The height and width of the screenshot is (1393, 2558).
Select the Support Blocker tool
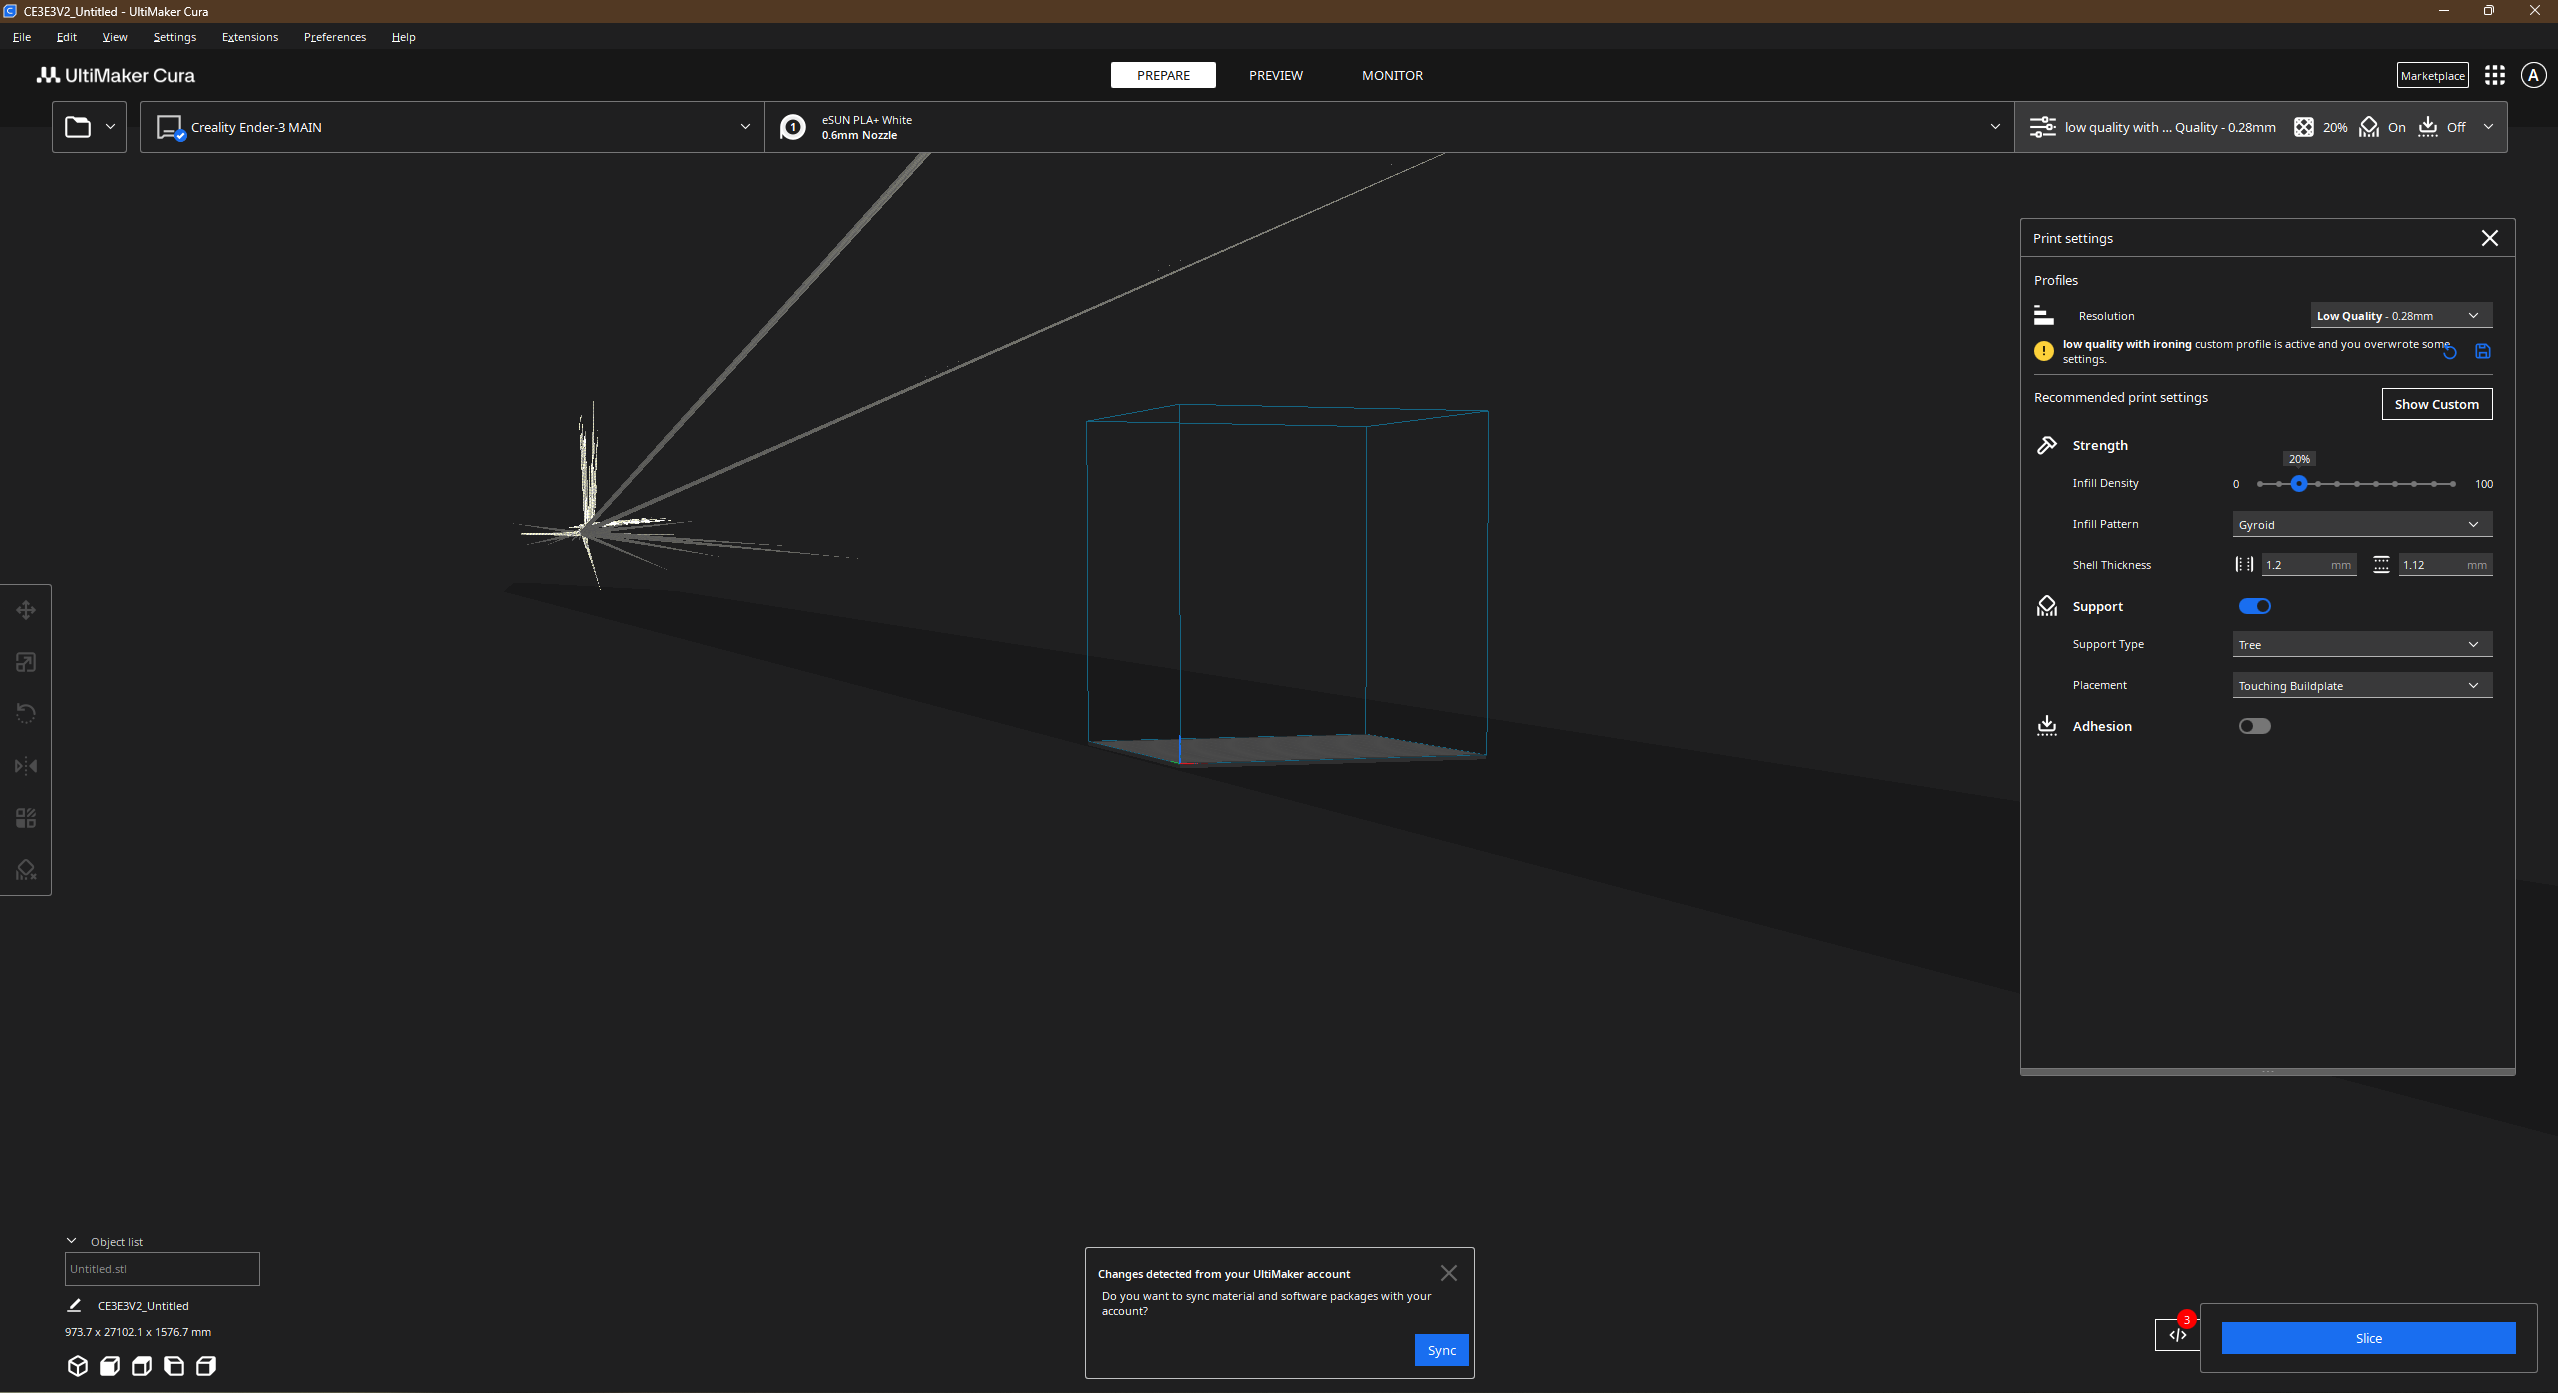(26, 870)
